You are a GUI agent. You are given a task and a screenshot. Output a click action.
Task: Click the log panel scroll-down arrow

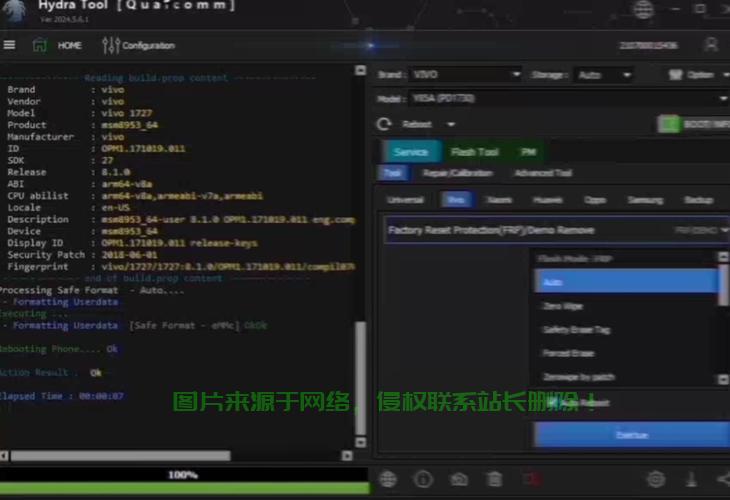[x=360, y=442]
